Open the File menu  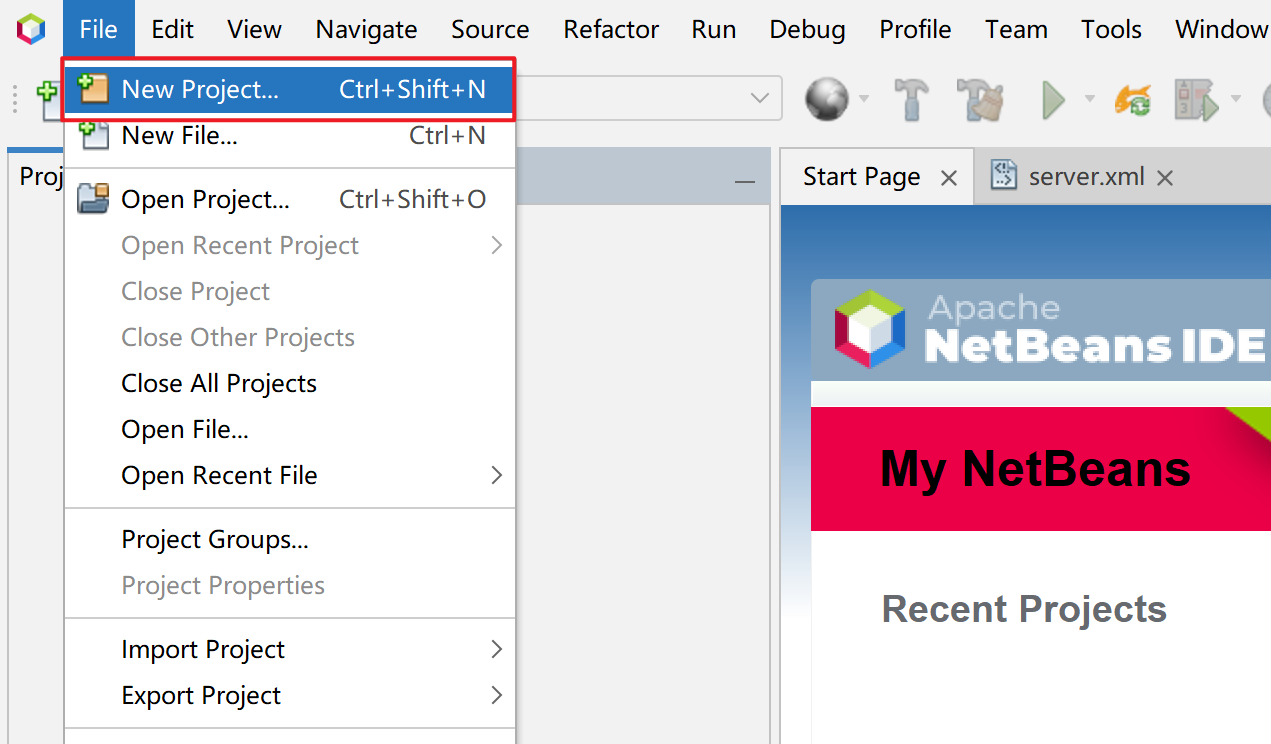click(98, 29)
